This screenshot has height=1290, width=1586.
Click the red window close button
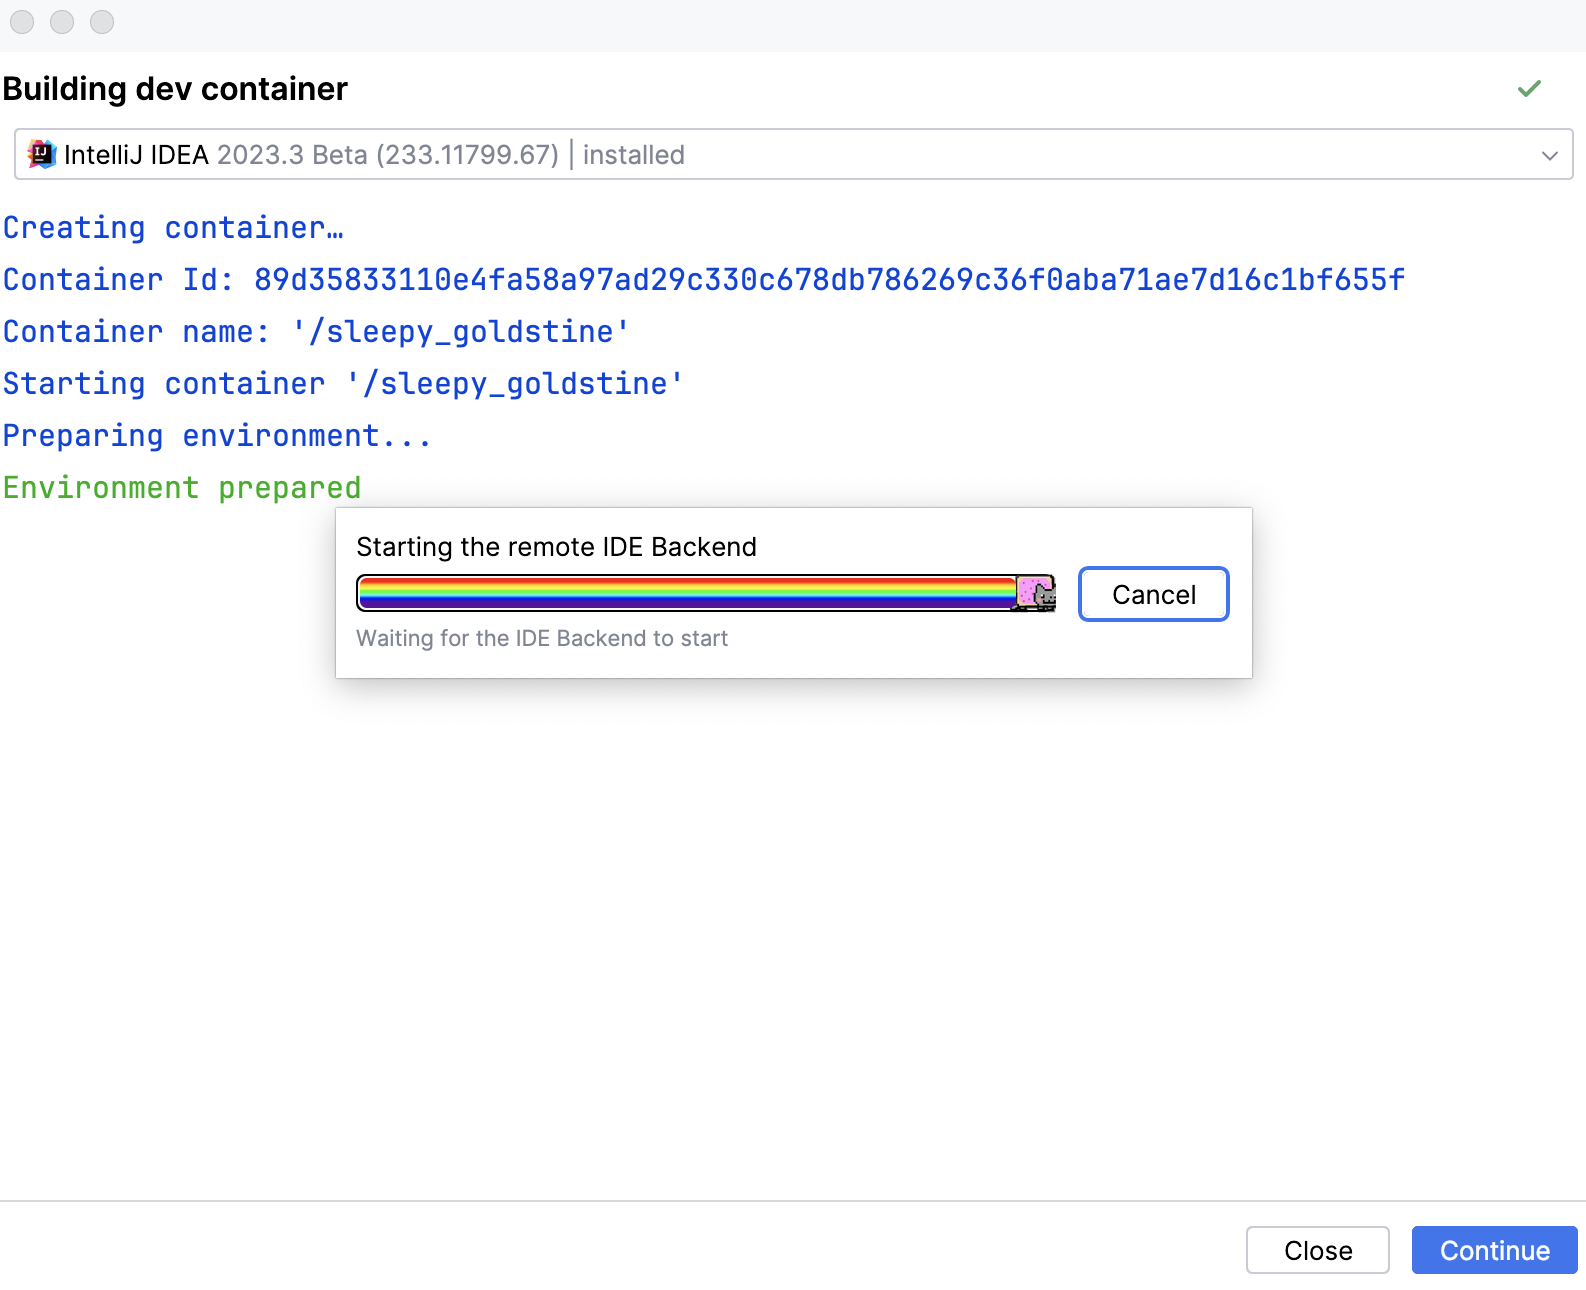22,22
